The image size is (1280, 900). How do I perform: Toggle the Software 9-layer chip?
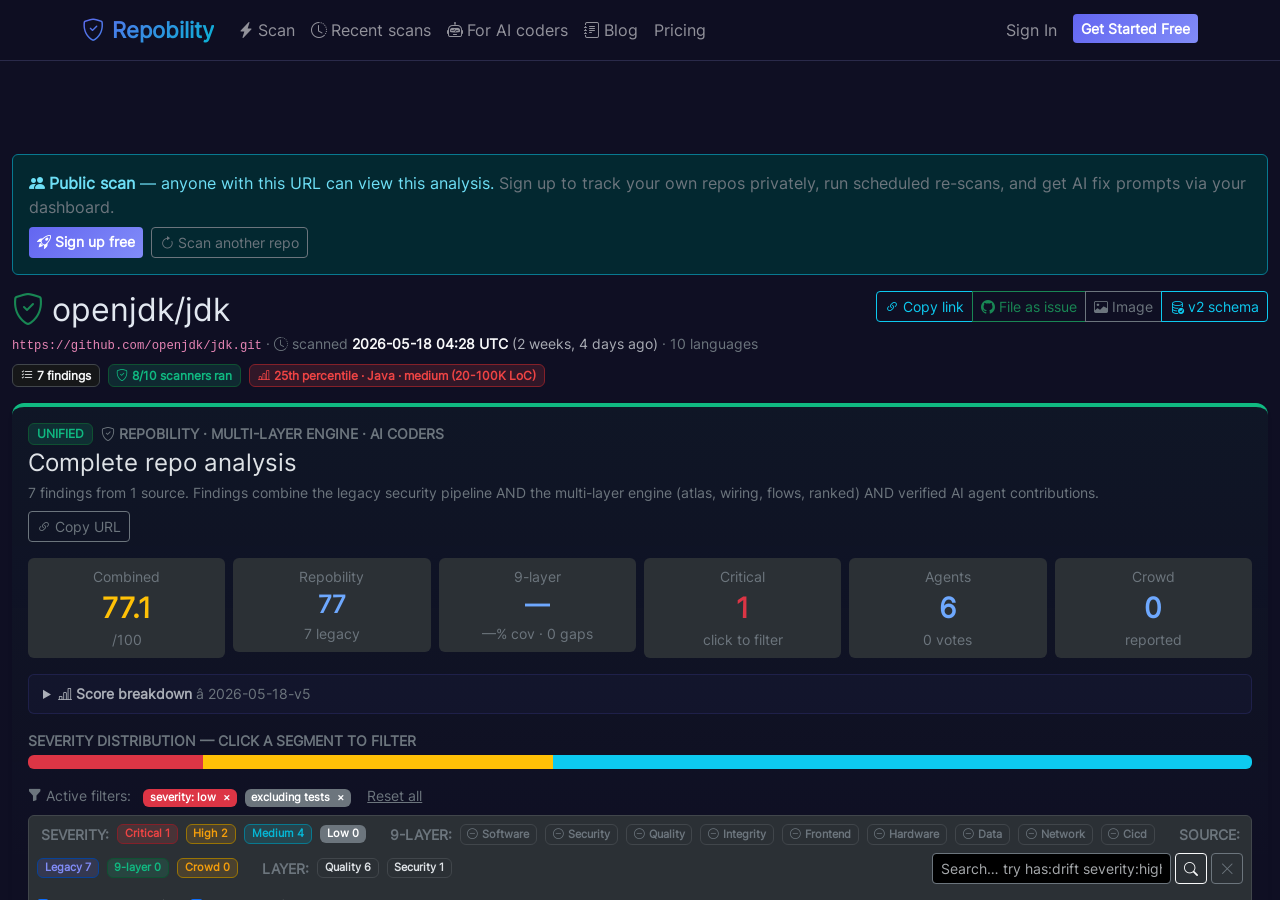[498, 834]
